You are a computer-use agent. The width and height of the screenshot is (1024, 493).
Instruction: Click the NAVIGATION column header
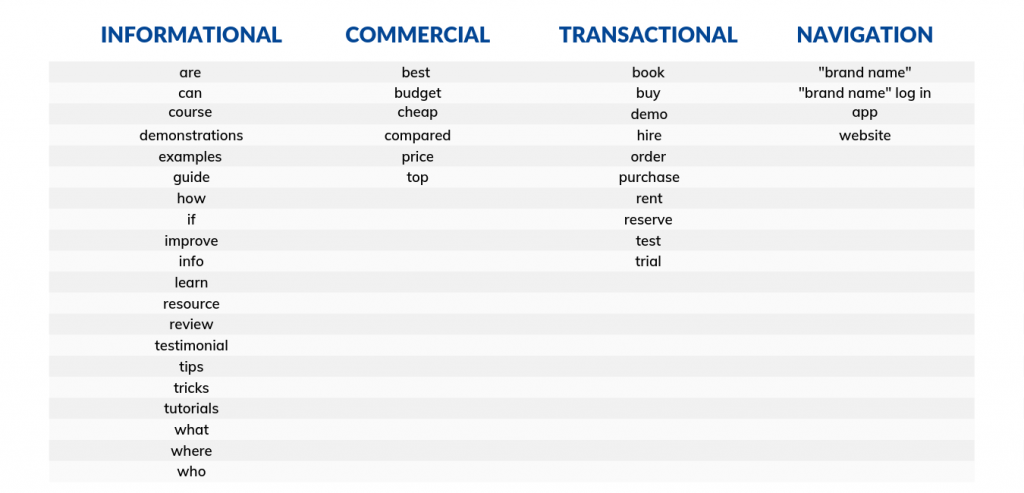865,35
